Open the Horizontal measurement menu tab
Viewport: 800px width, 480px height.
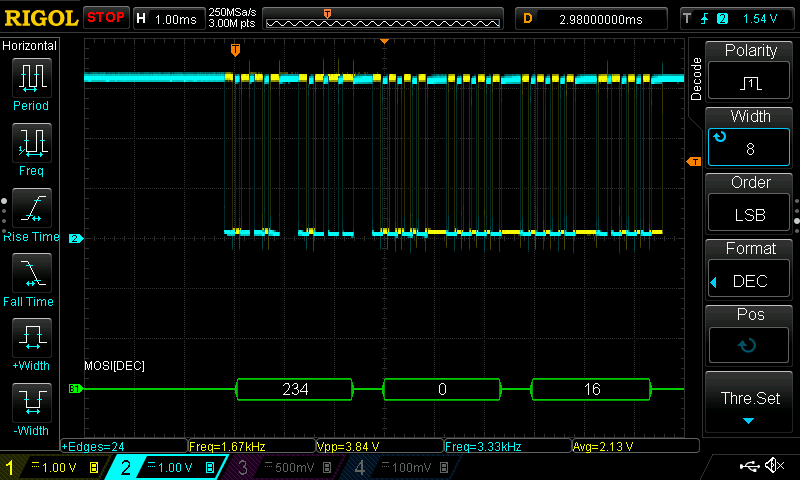point(30,46)
